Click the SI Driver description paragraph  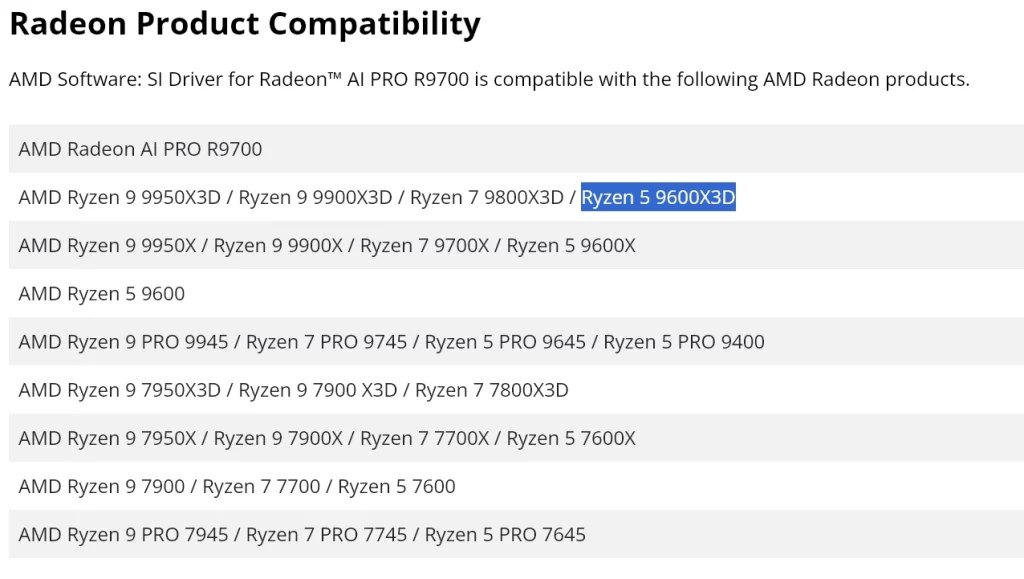pos(489,80)
